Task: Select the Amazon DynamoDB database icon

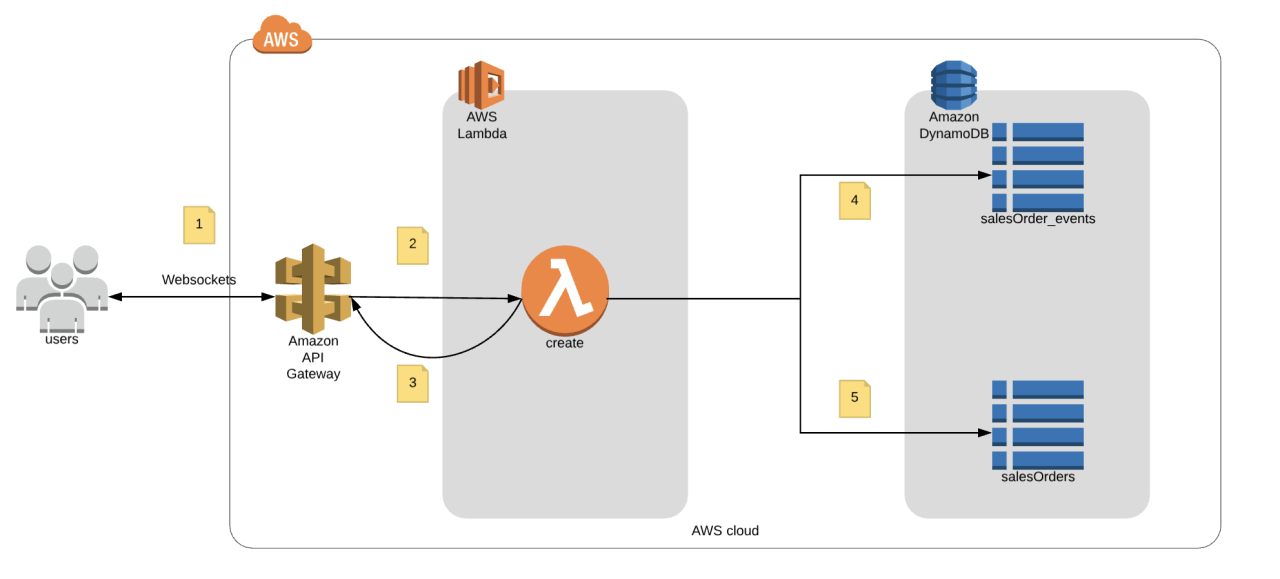Action: (953, 84)
